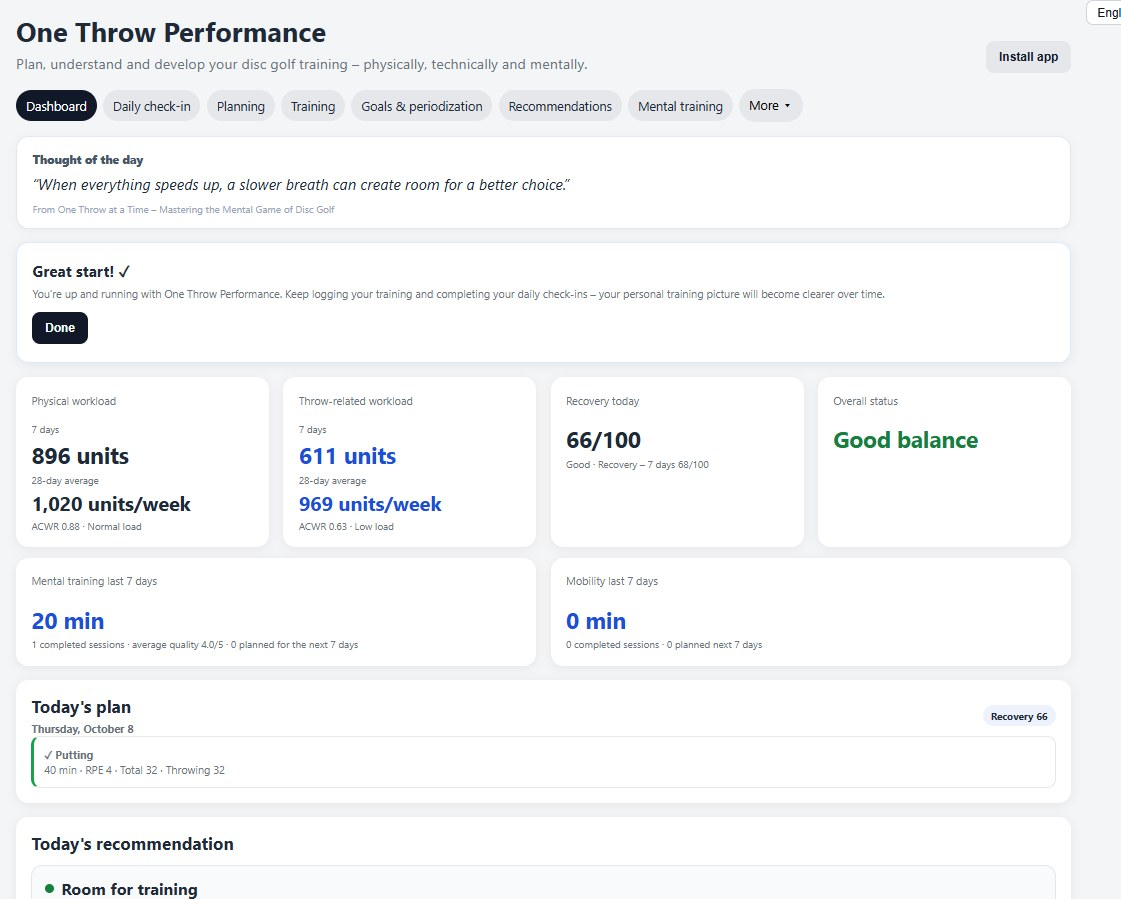Click the ACWR 0.88 Normal load text

(87, 527)
